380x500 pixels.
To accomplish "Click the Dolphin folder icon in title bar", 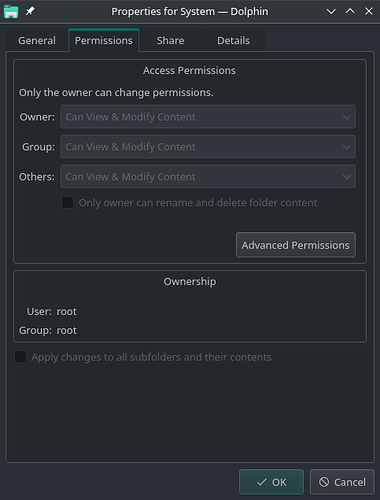I will pyautogui.click(x=11, y=11).
